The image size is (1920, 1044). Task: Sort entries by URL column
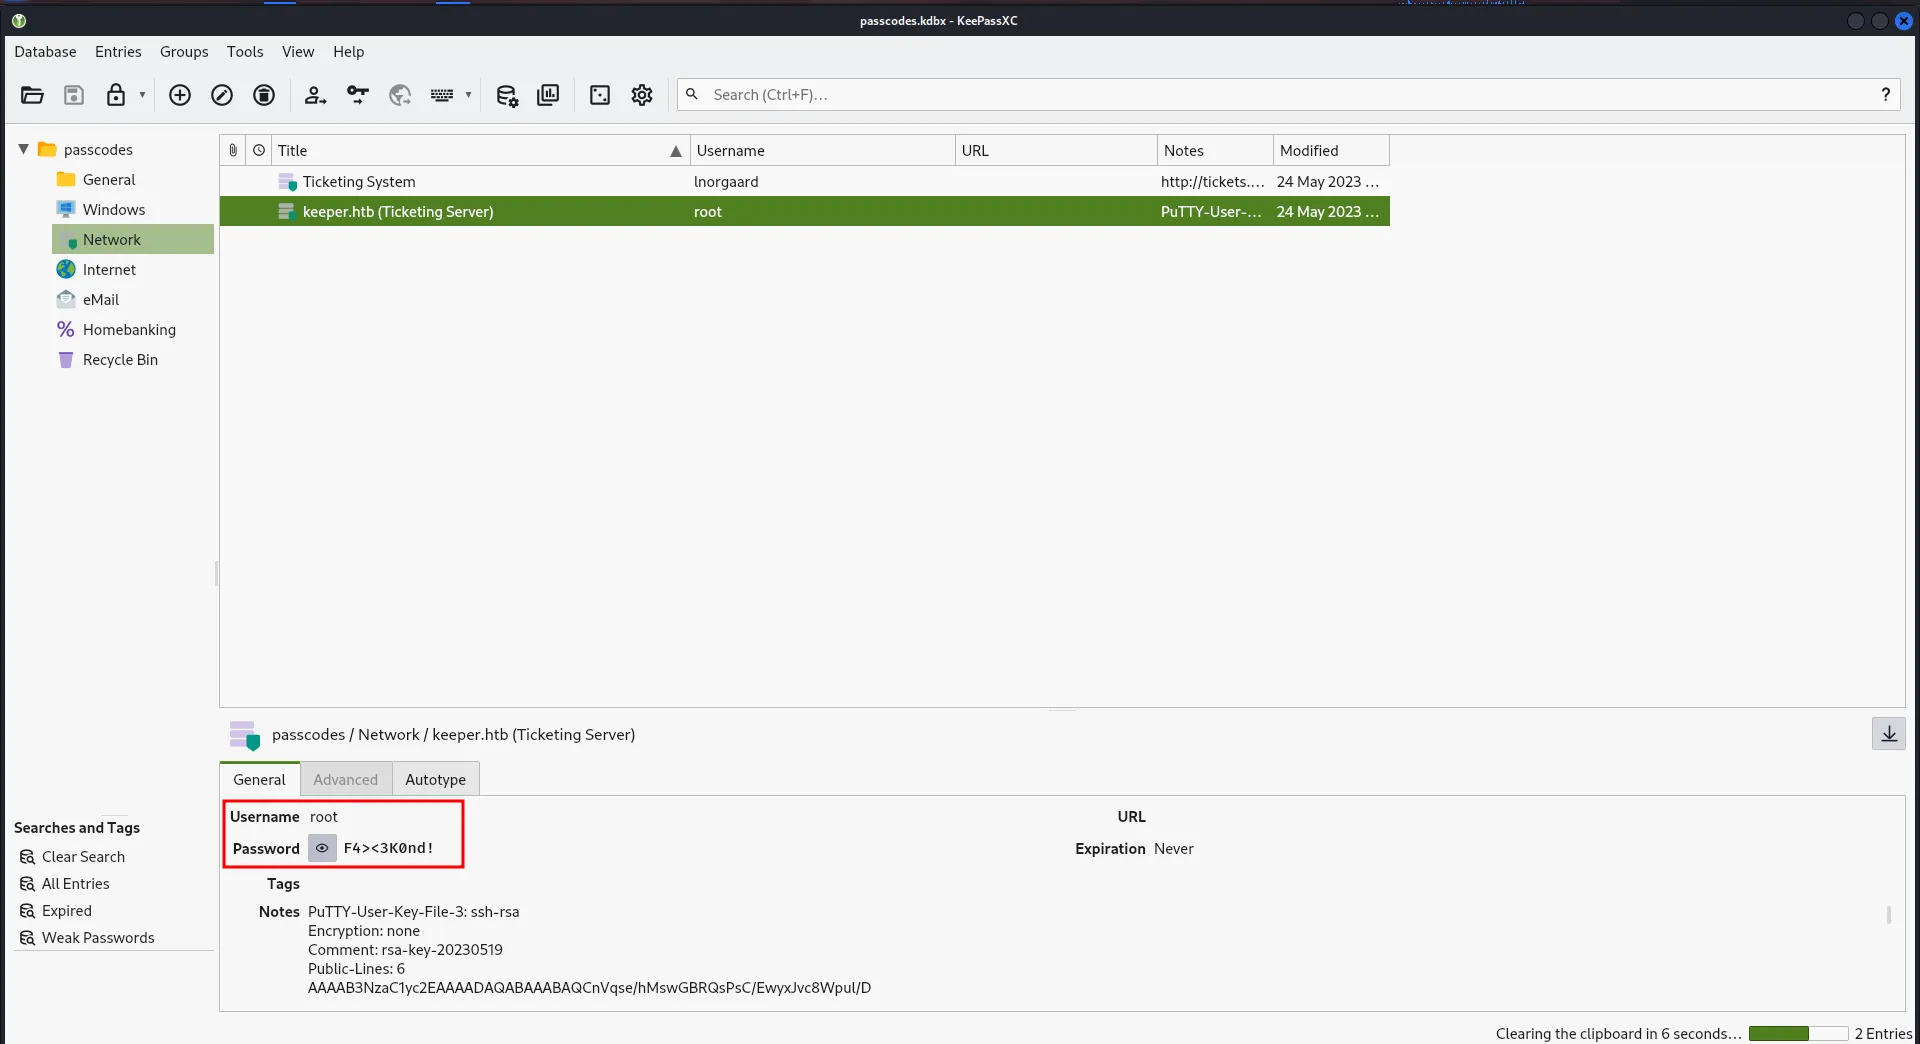click(1056, 150)
